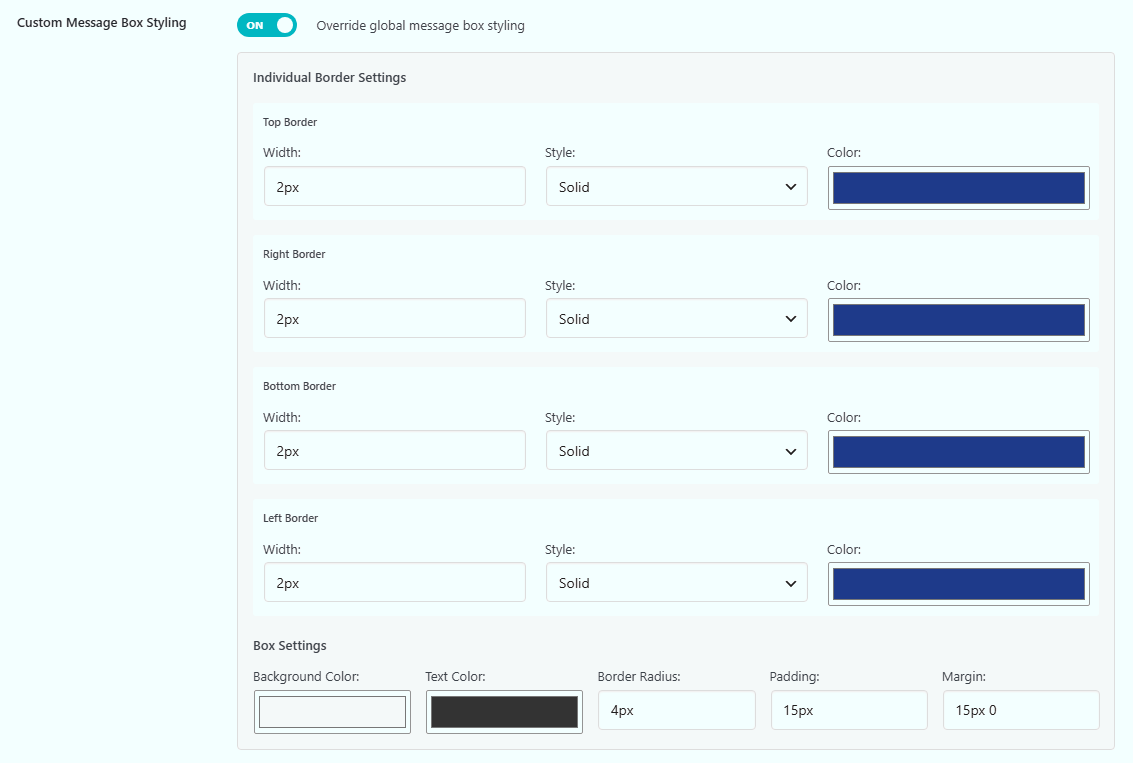Select the Margin: label

pos(964,677)
